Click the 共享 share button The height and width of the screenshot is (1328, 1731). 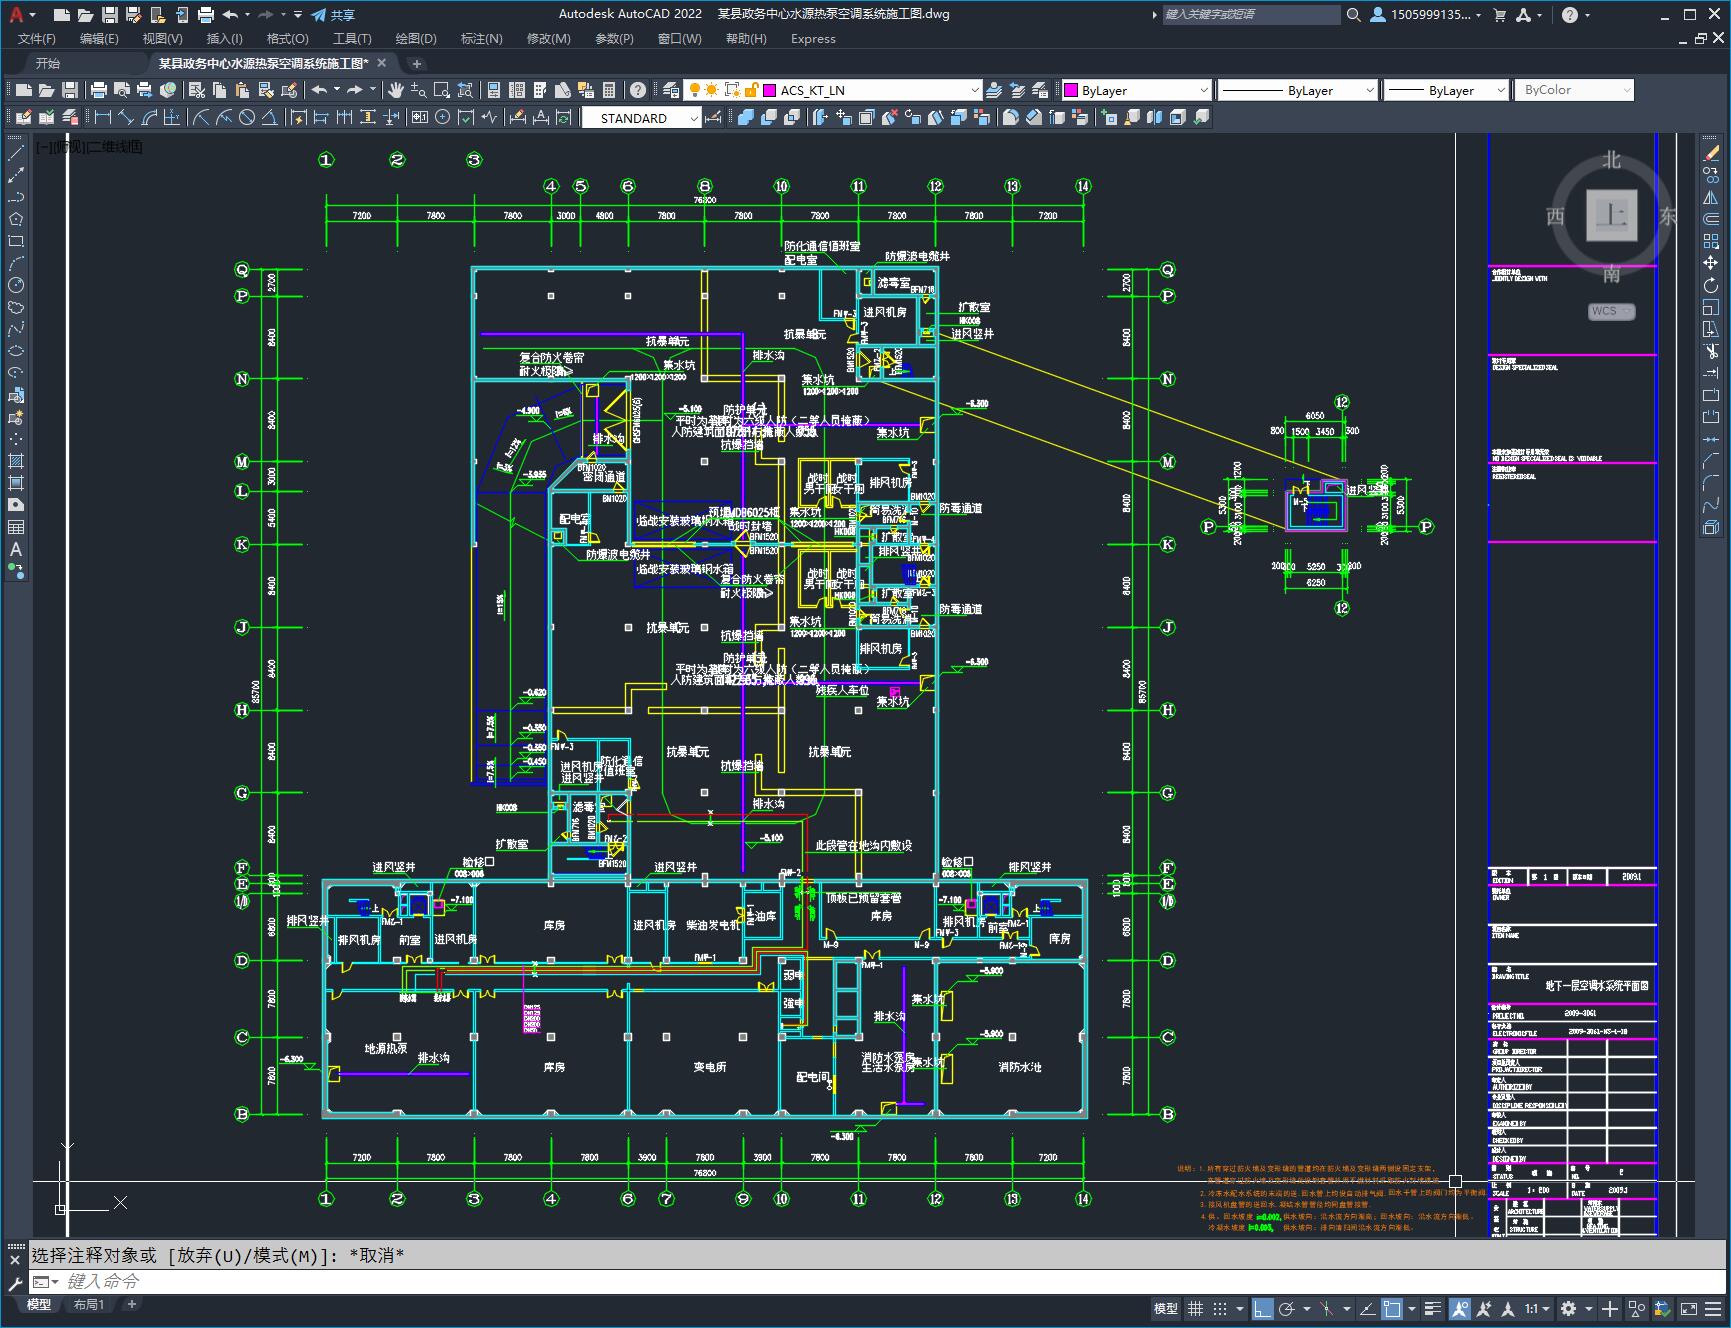pos(333,15)
